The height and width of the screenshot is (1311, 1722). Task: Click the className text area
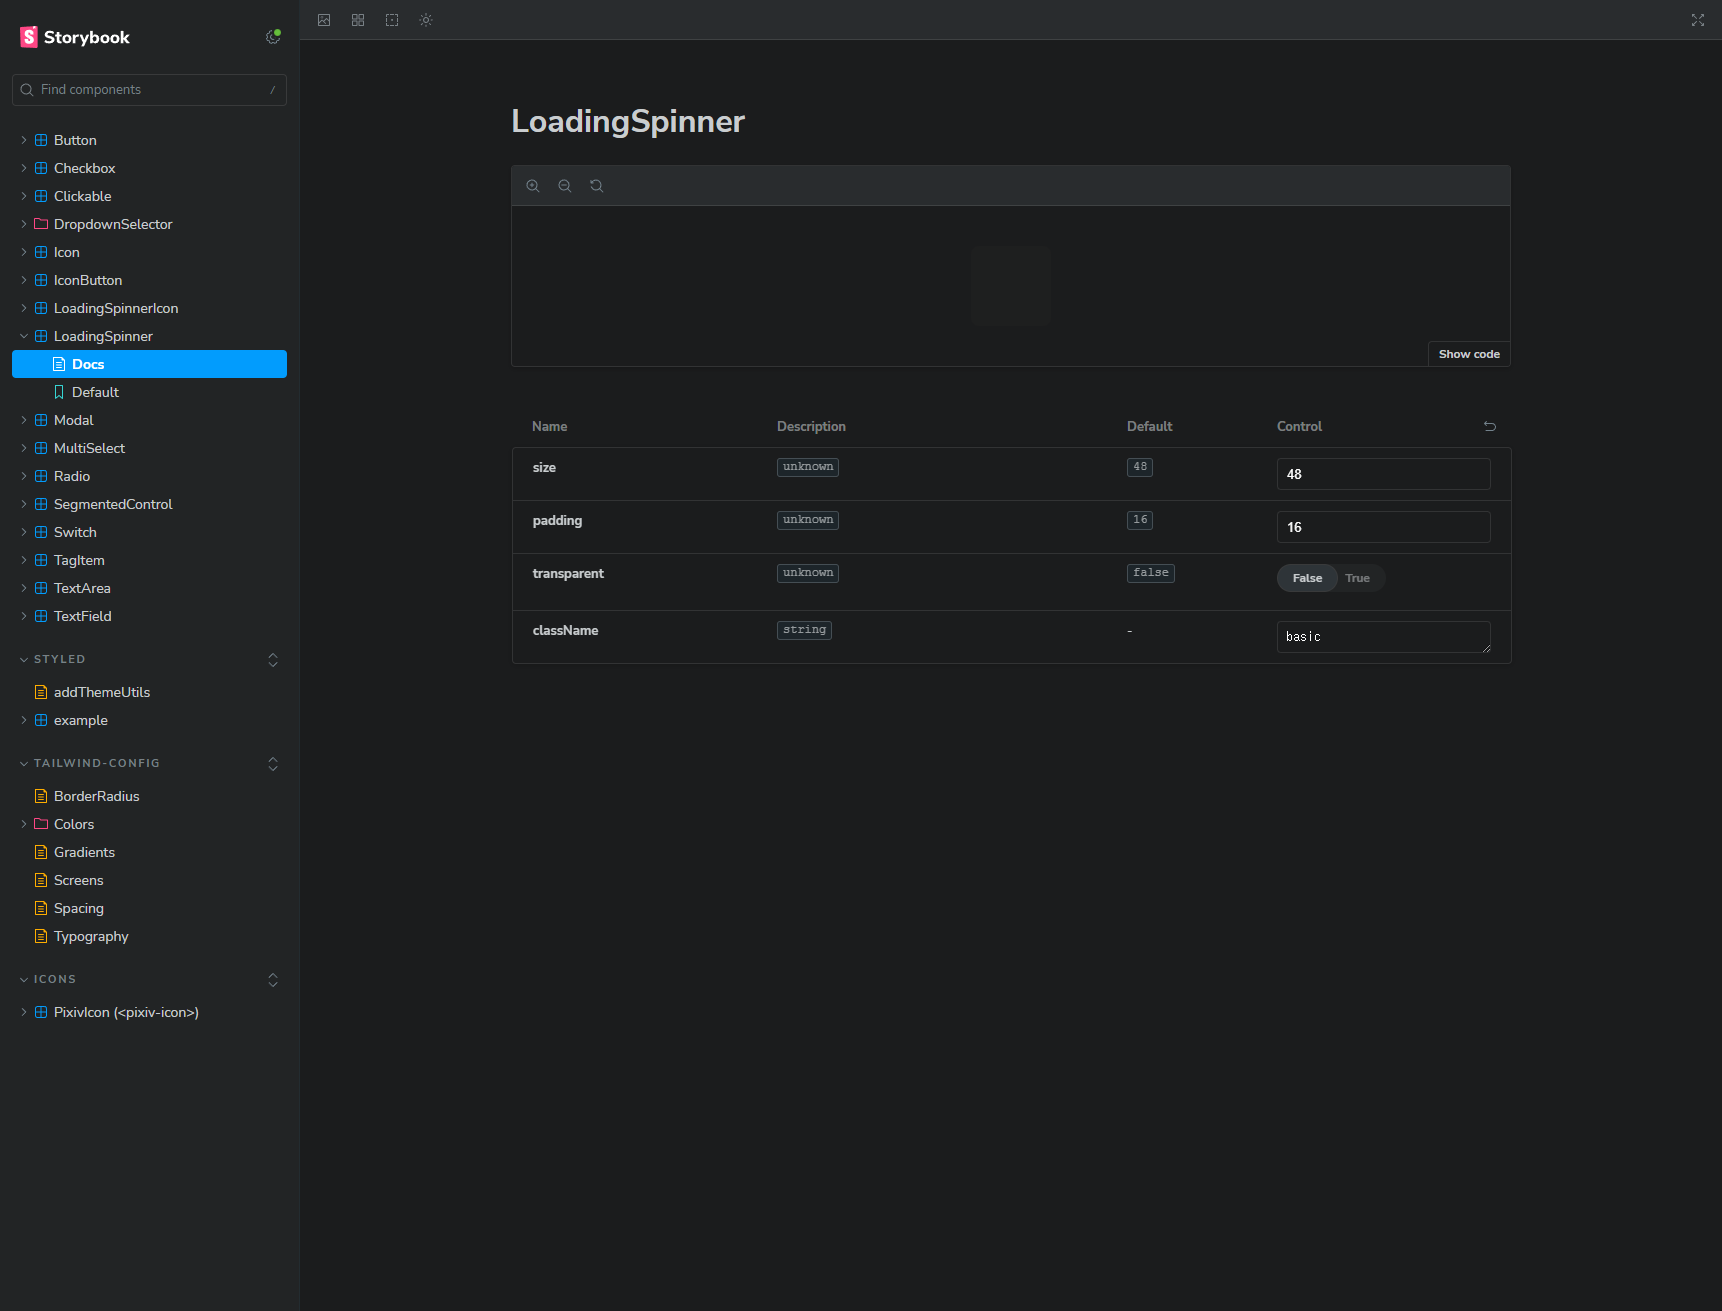1383,637
